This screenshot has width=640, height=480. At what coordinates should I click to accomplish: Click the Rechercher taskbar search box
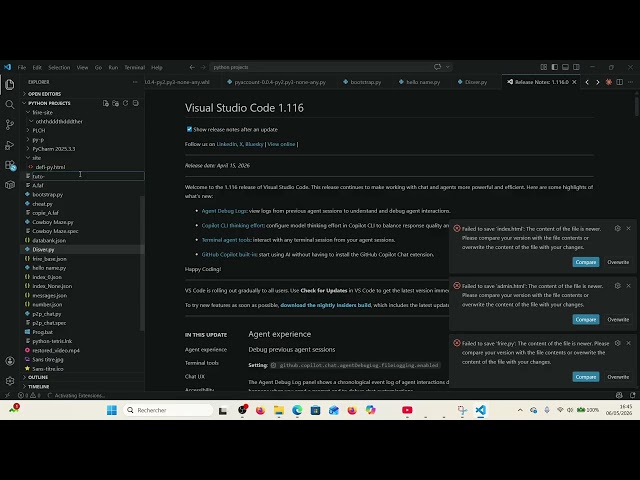pos(168,410)
